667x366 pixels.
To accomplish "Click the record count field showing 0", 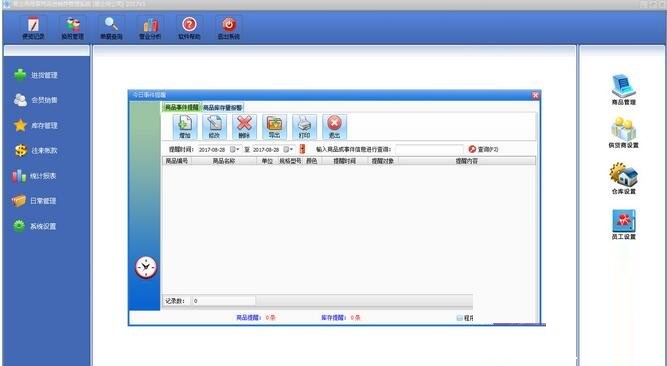I will 223,301.
